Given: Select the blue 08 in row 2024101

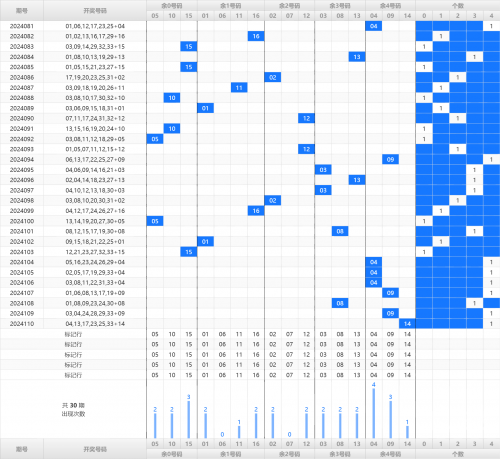Looking at the screenshot, I should coord(340,231).
